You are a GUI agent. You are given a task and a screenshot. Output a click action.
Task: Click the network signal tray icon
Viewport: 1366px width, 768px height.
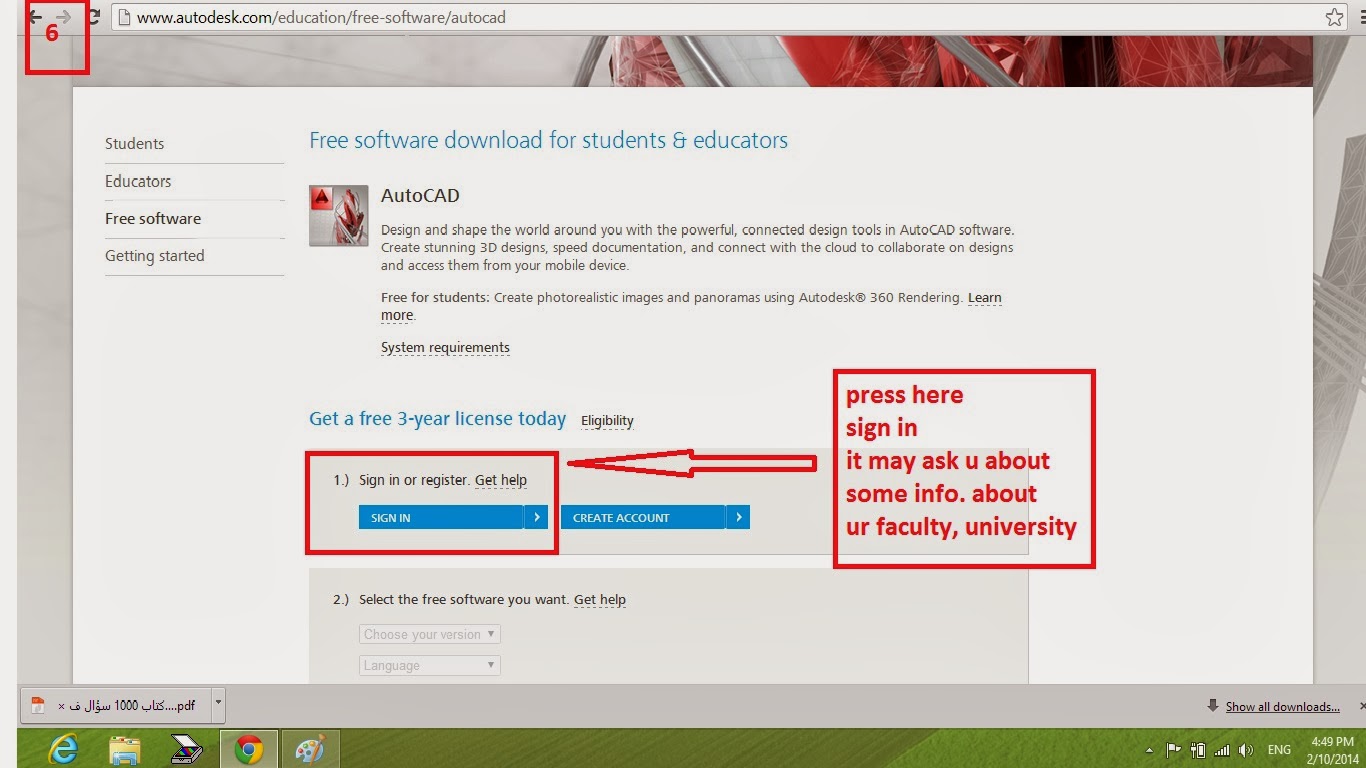tap(1221, 750)
